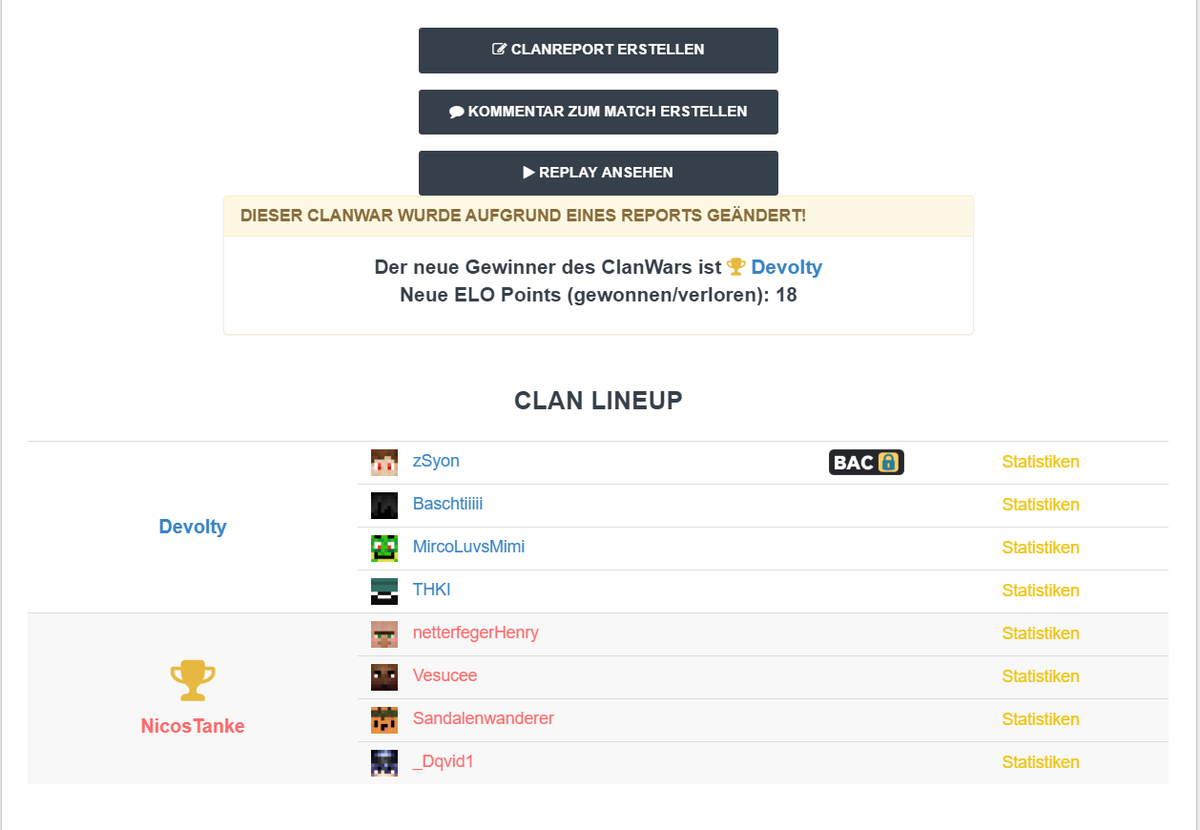Open Statistiken for Sandalenwanderer
The image size is (1200, 830).
click(1041, 720)
